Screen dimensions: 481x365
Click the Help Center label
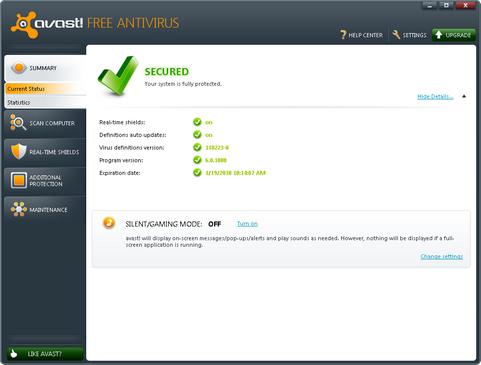point(366,35)
